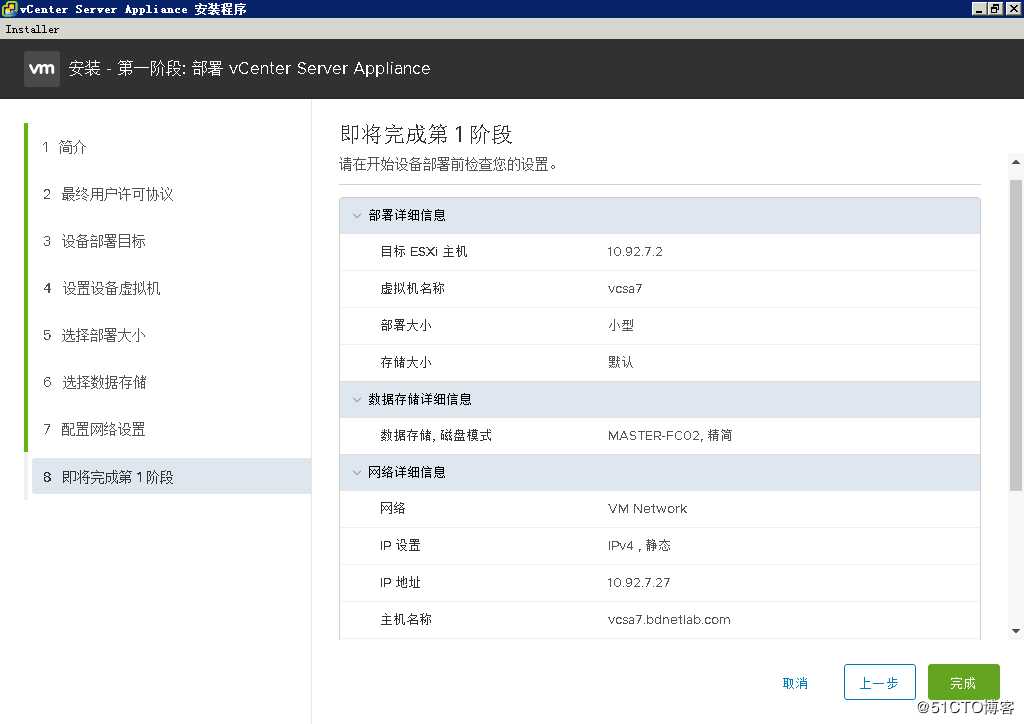Collapse the 数据存储详细信息 section

click(357, 400)
